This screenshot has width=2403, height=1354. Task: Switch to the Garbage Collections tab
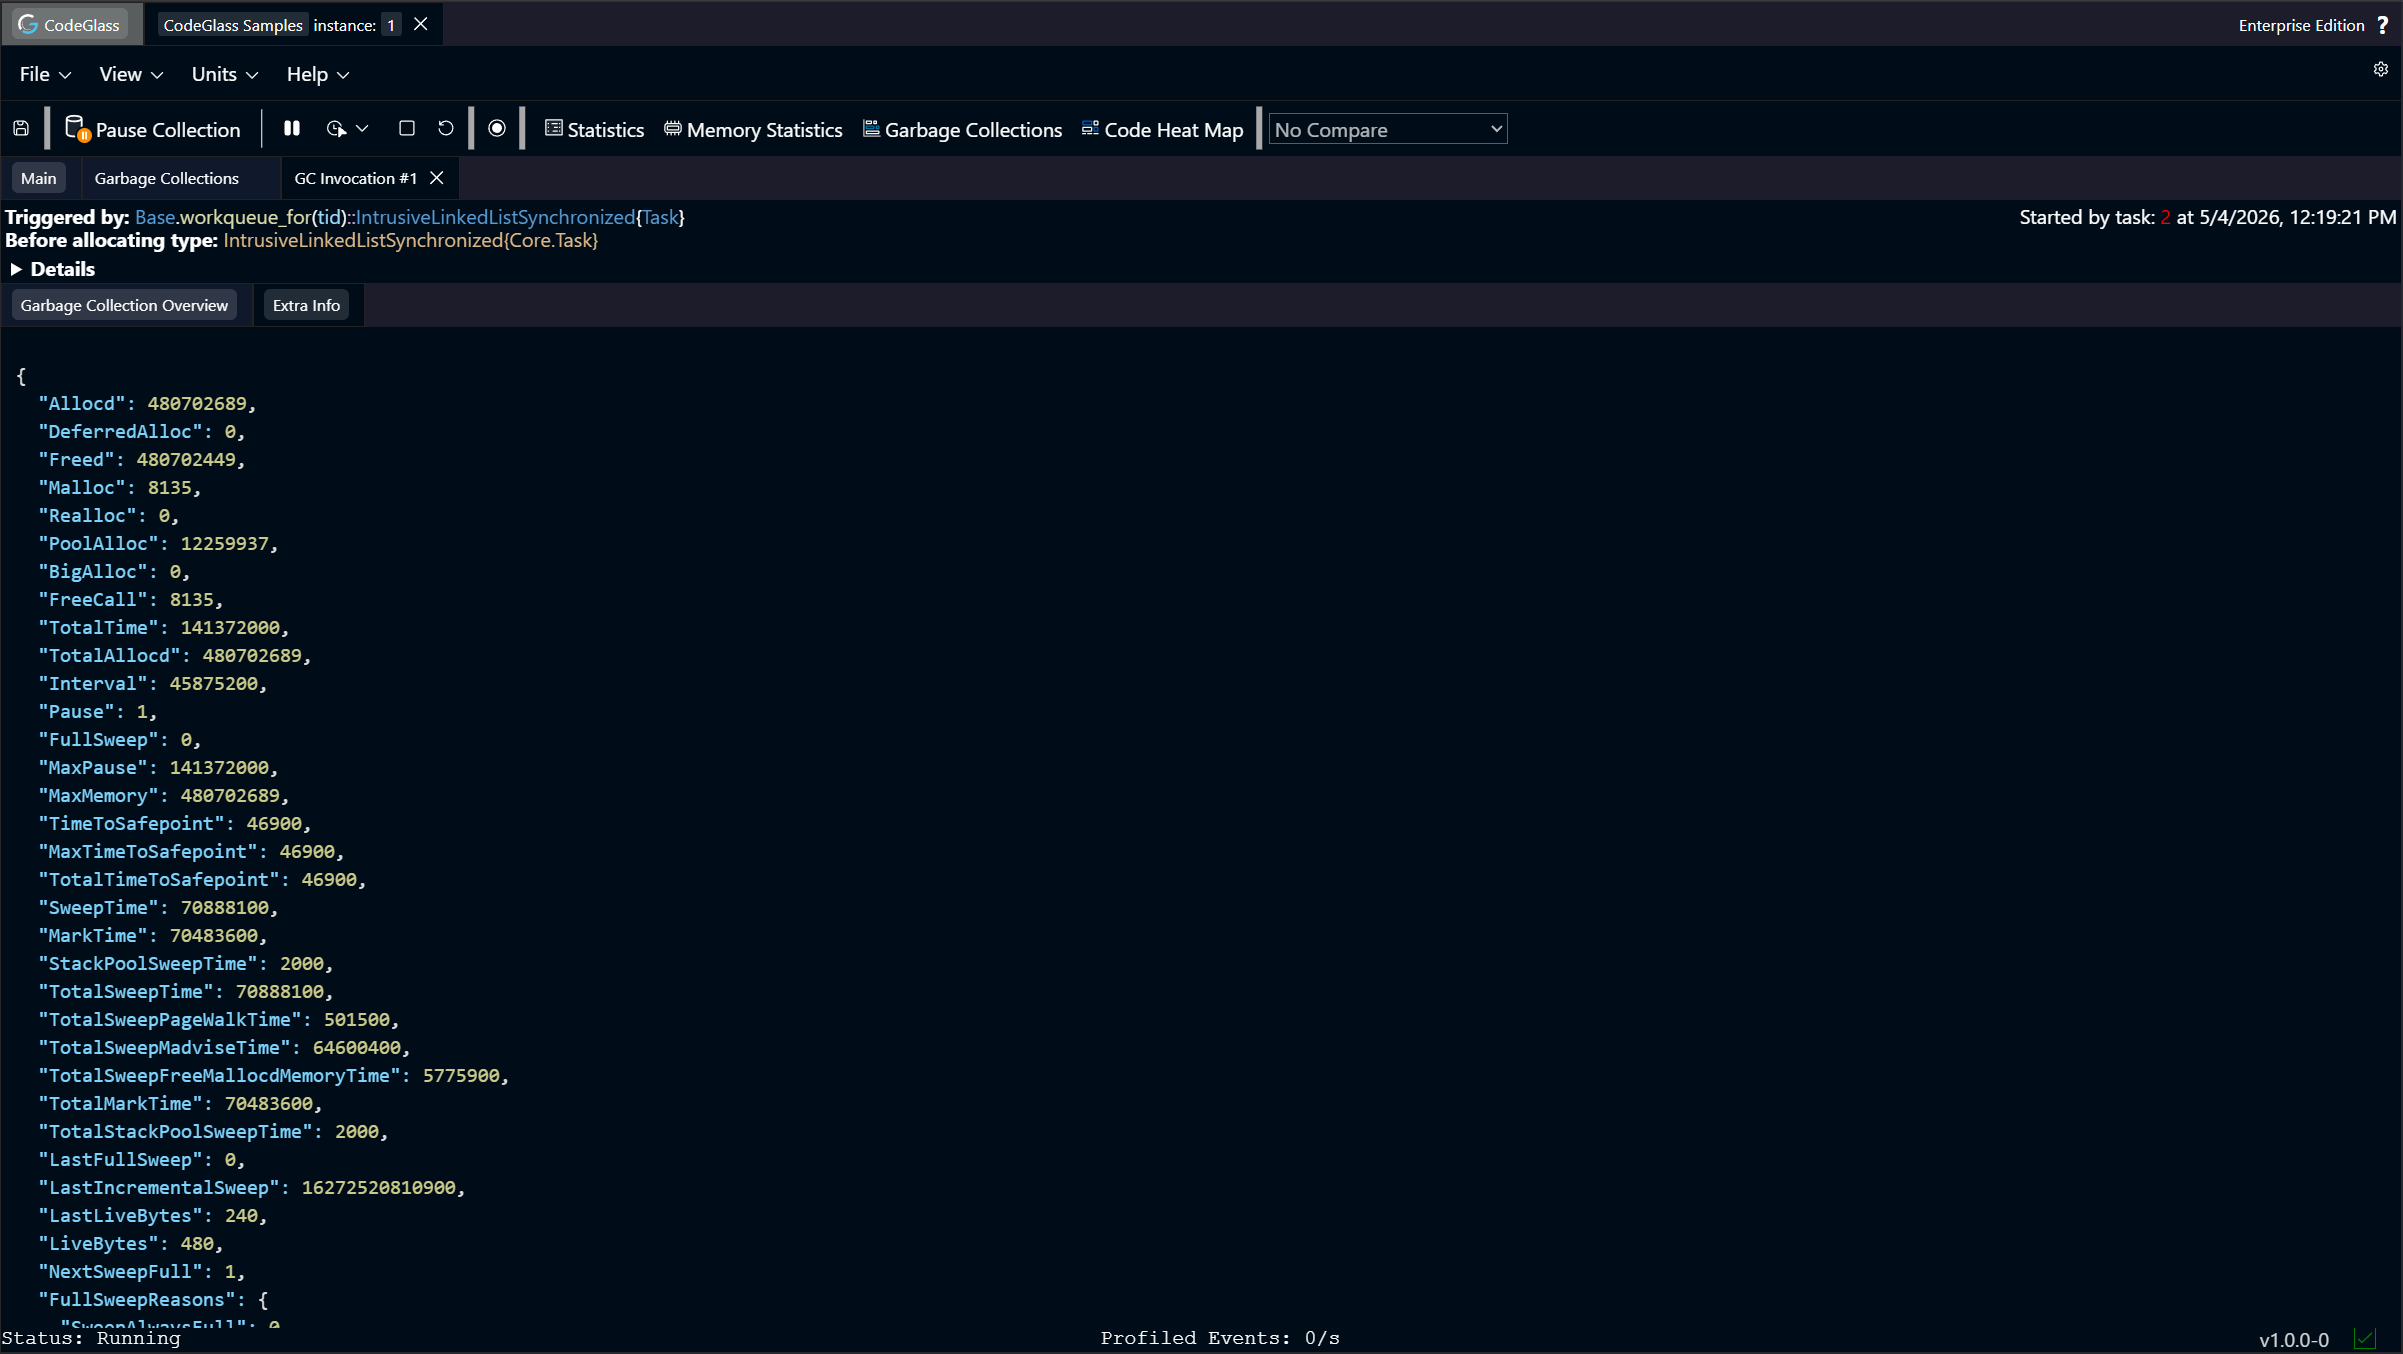(x=167, y=178)
